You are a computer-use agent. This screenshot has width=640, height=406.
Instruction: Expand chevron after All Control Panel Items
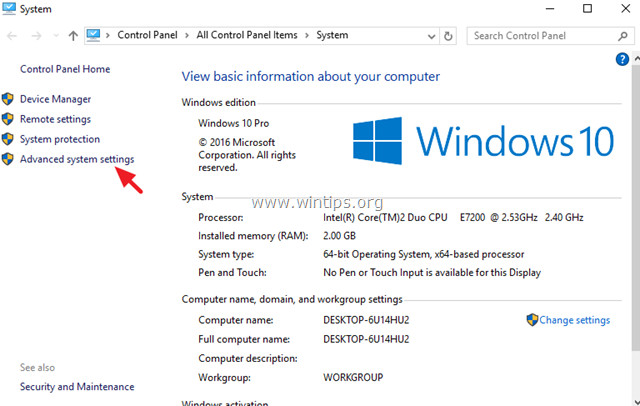(x=307, y=35)
